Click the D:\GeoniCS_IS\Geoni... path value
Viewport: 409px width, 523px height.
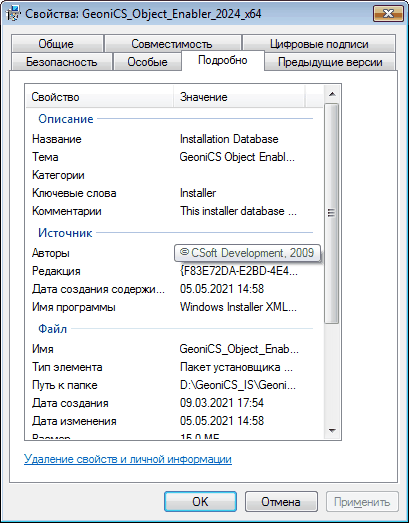point(238,385)
